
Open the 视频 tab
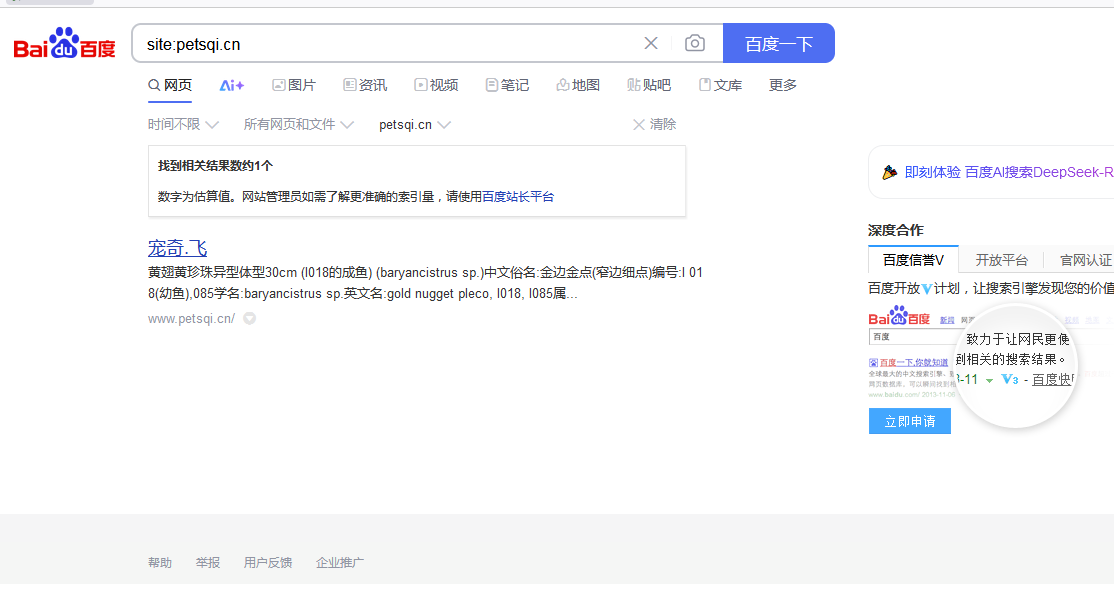[x=436, y=85]
